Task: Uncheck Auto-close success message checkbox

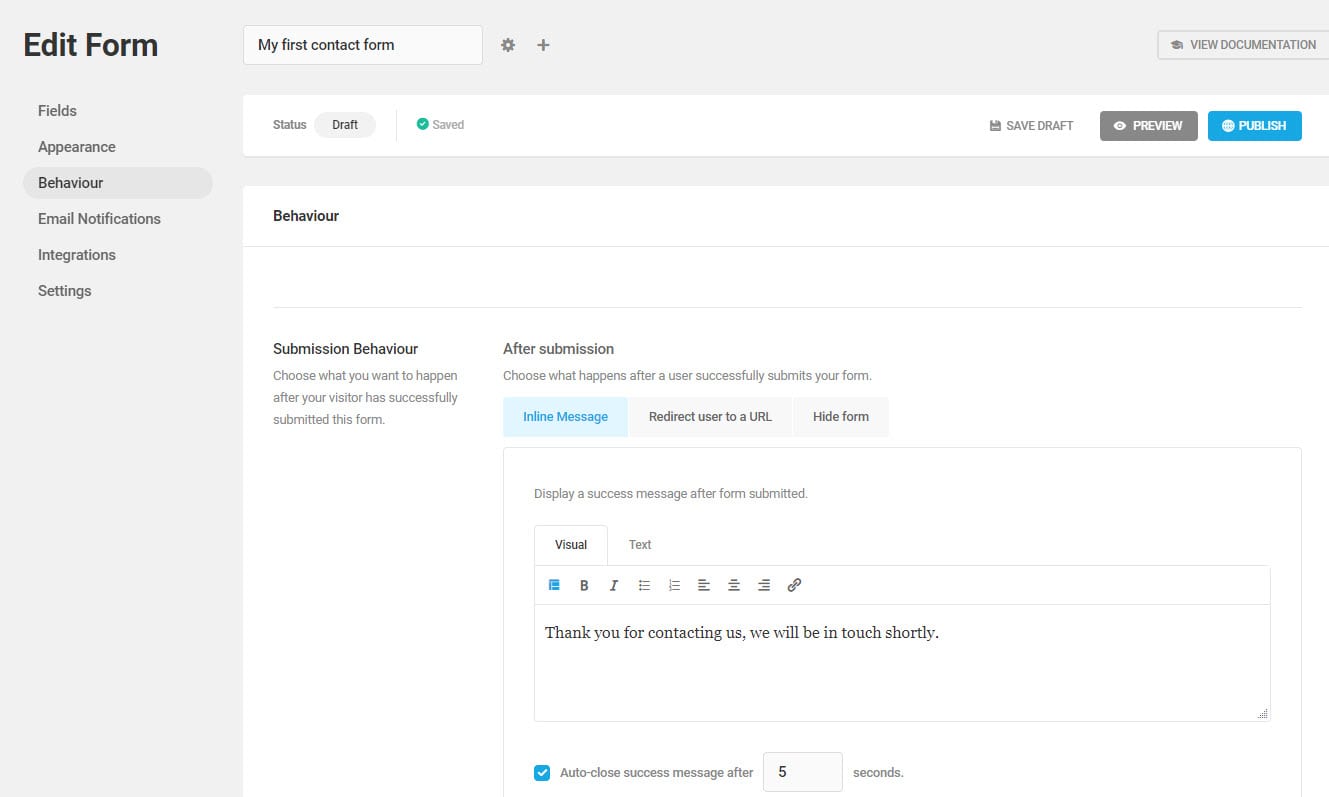Action: tap(542, 773)
